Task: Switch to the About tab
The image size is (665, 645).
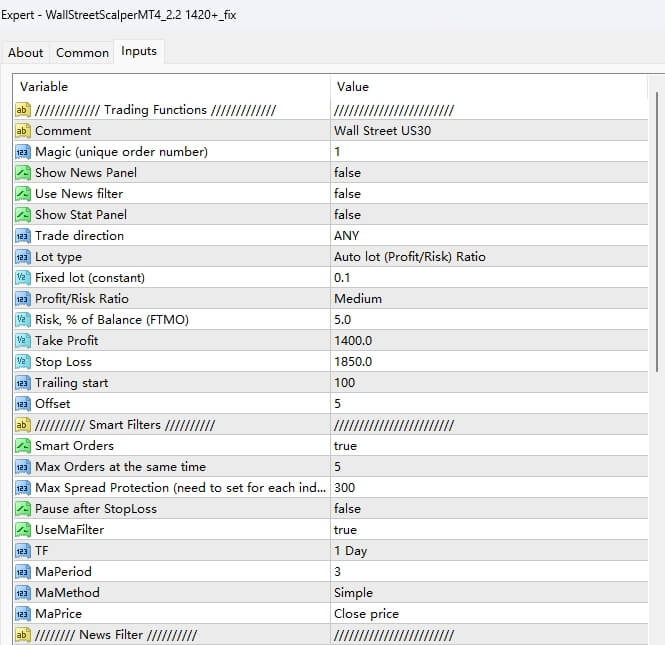Action: pyautogui.click(x=26, y=53)
